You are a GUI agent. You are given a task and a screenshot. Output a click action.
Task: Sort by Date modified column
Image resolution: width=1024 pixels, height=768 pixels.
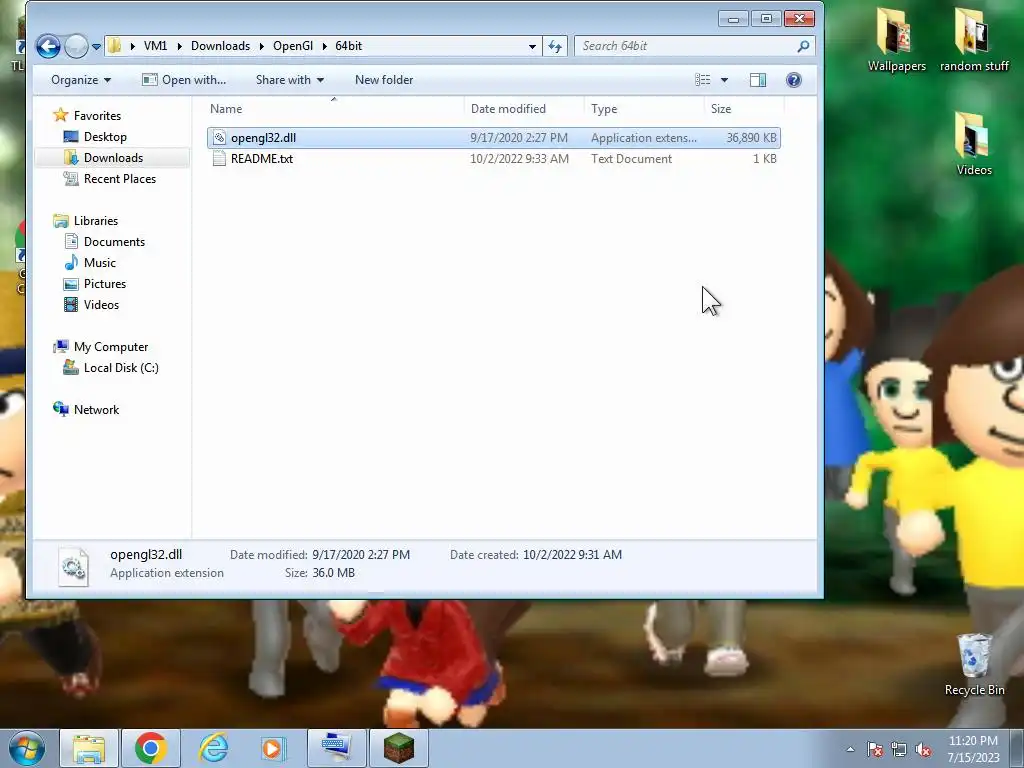(x=524, y=109)
